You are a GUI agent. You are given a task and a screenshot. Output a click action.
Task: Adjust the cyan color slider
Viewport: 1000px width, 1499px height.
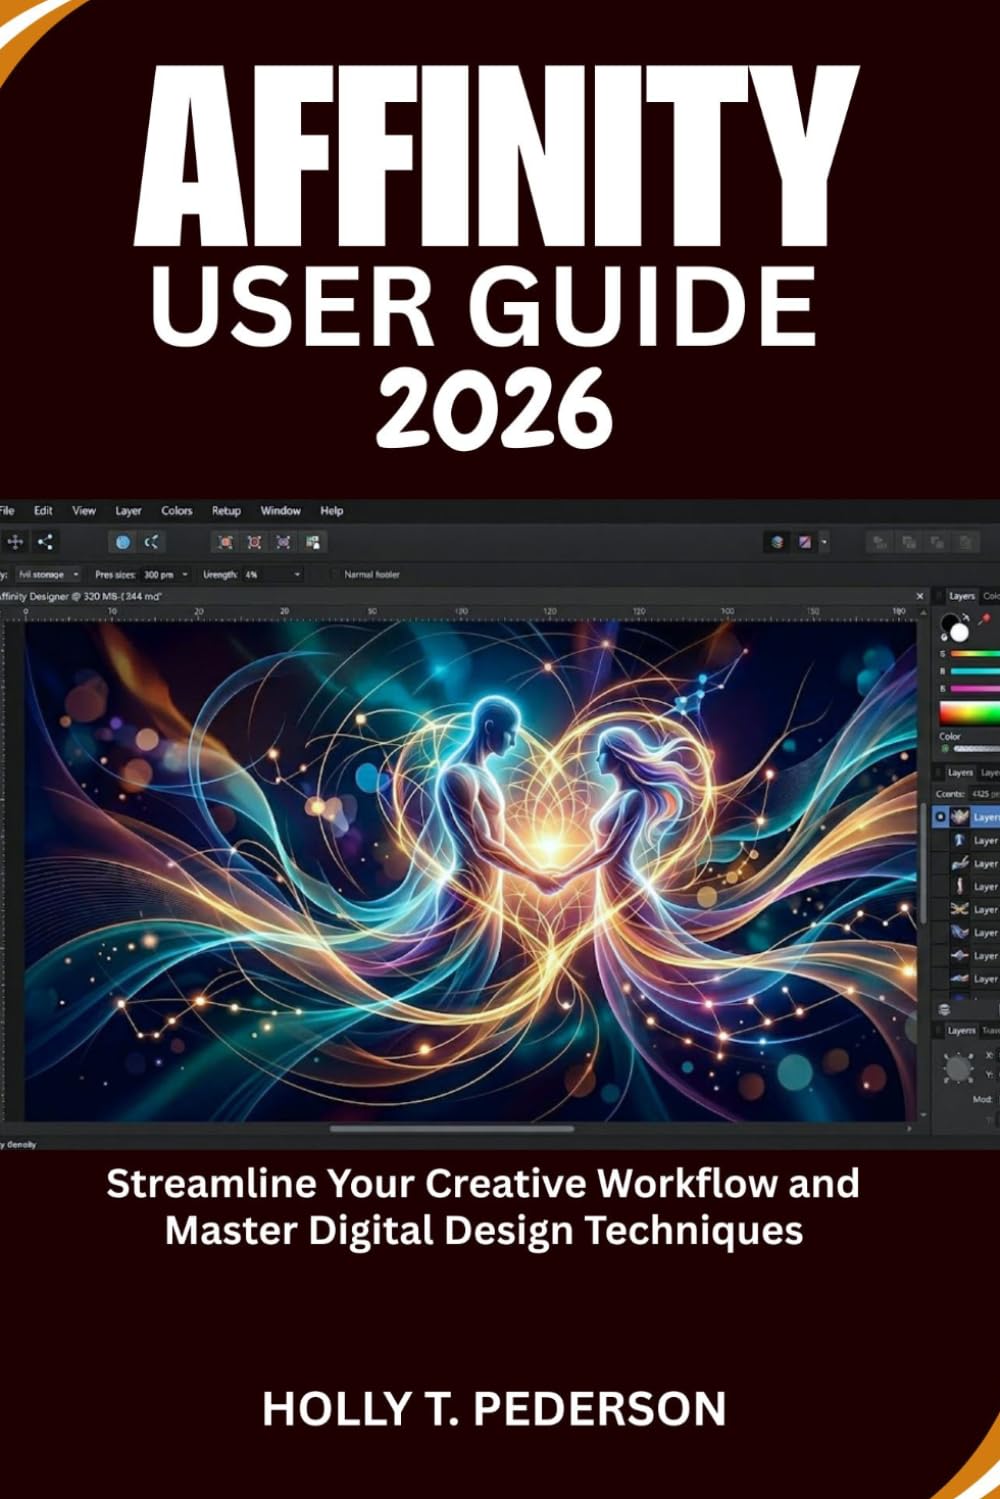point(975,671)
